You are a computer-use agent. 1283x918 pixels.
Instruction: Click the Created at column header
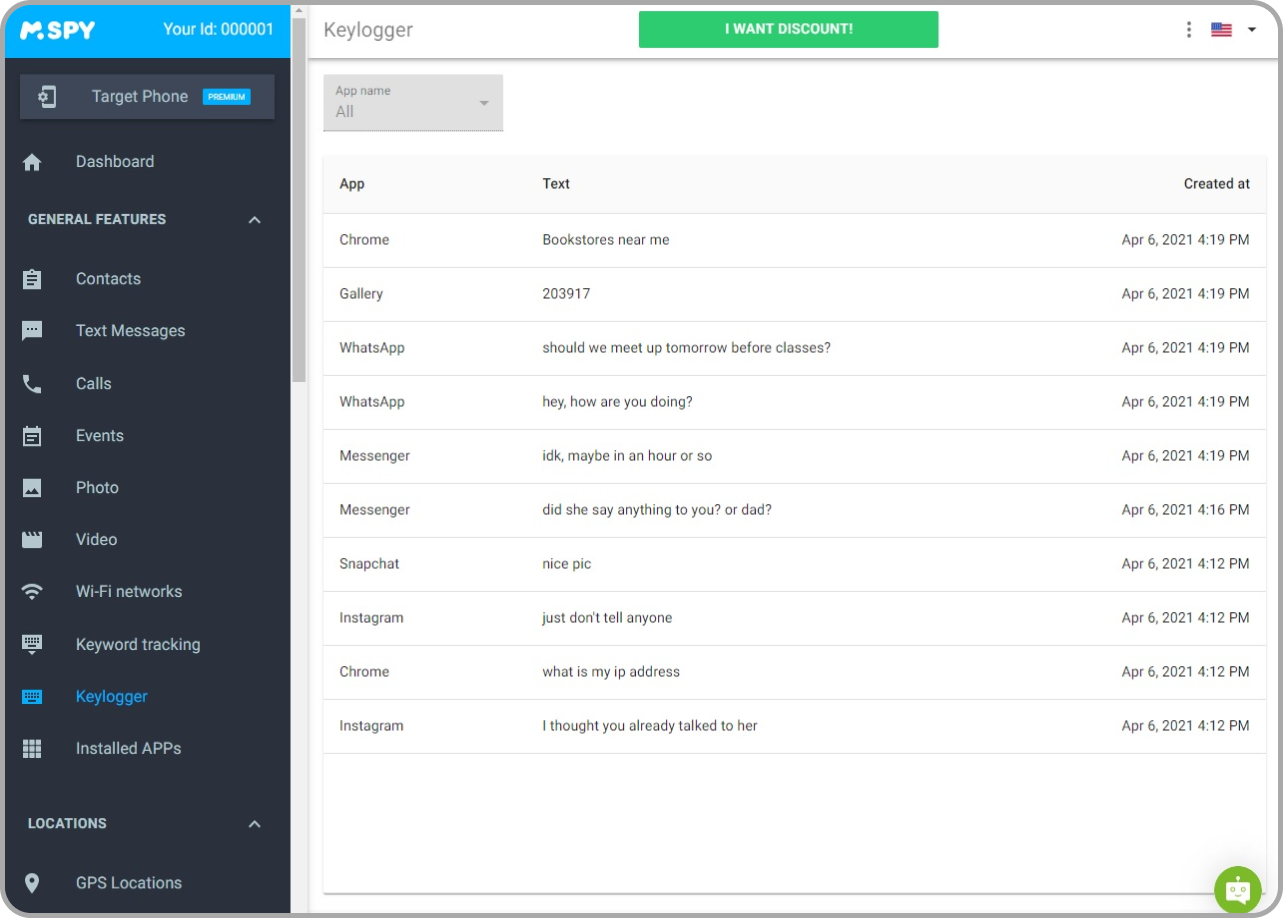(x=1216, y=184)
